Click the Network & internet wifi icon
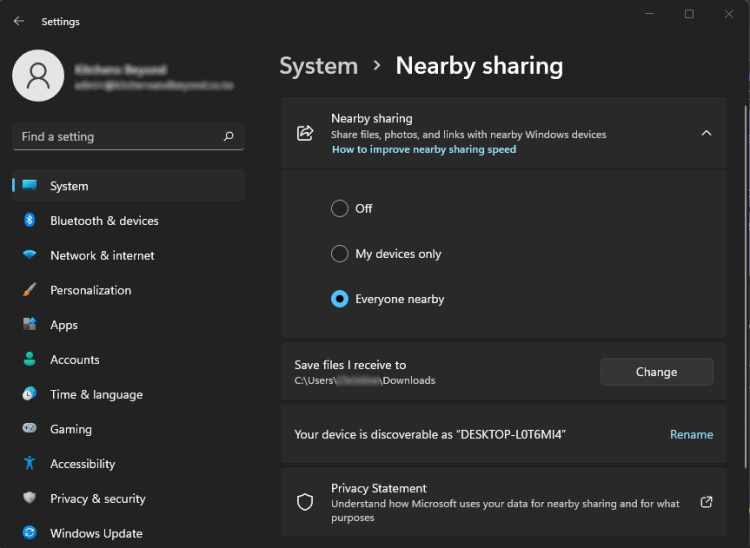 click(x=30, y=256)
